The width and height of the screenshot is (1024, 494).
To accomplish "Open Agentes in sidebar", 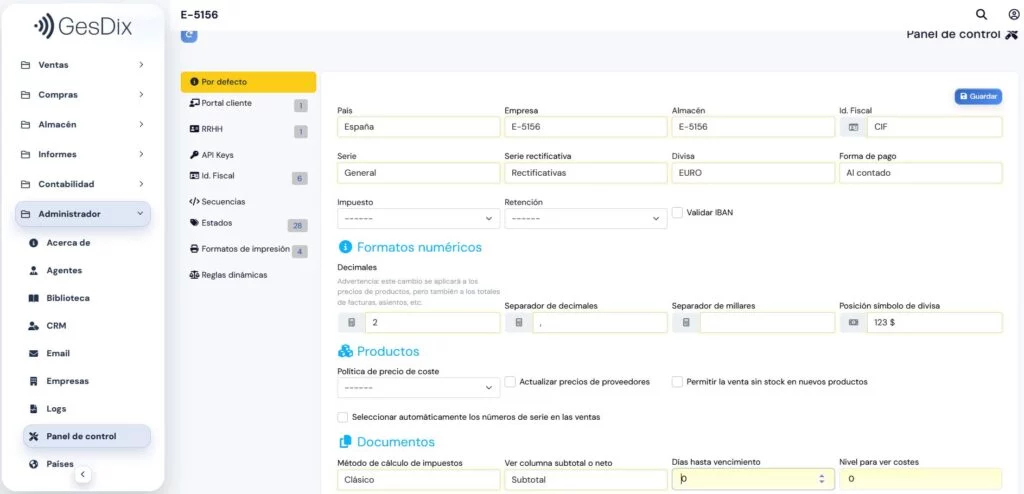I will (x=87, y=271).
